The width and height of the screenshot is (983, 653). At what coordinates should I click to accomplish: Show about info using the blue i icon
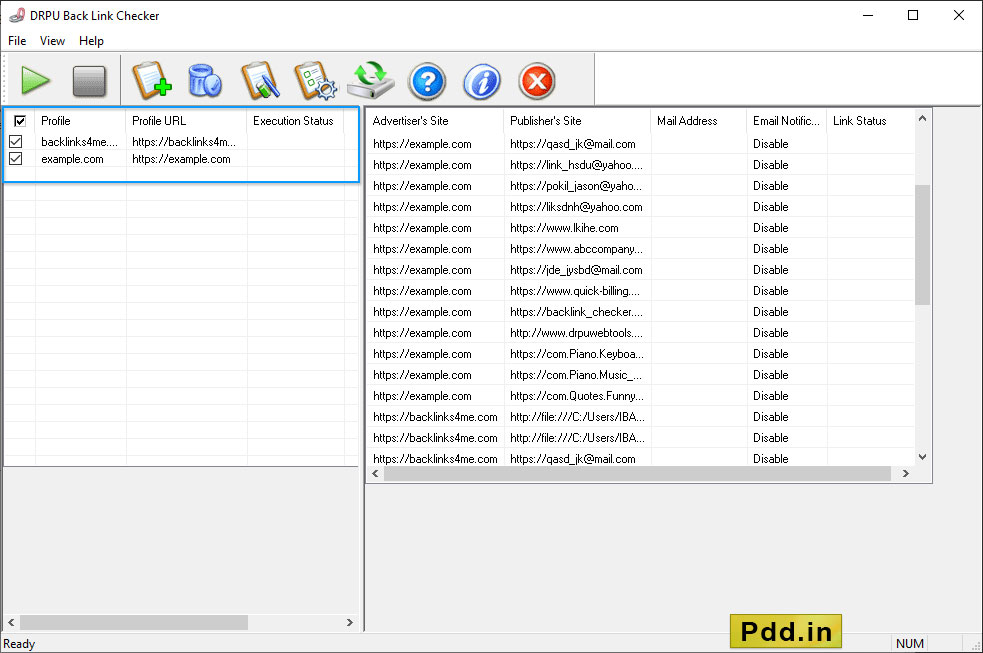pyautogui.click(x=481, y=81)
